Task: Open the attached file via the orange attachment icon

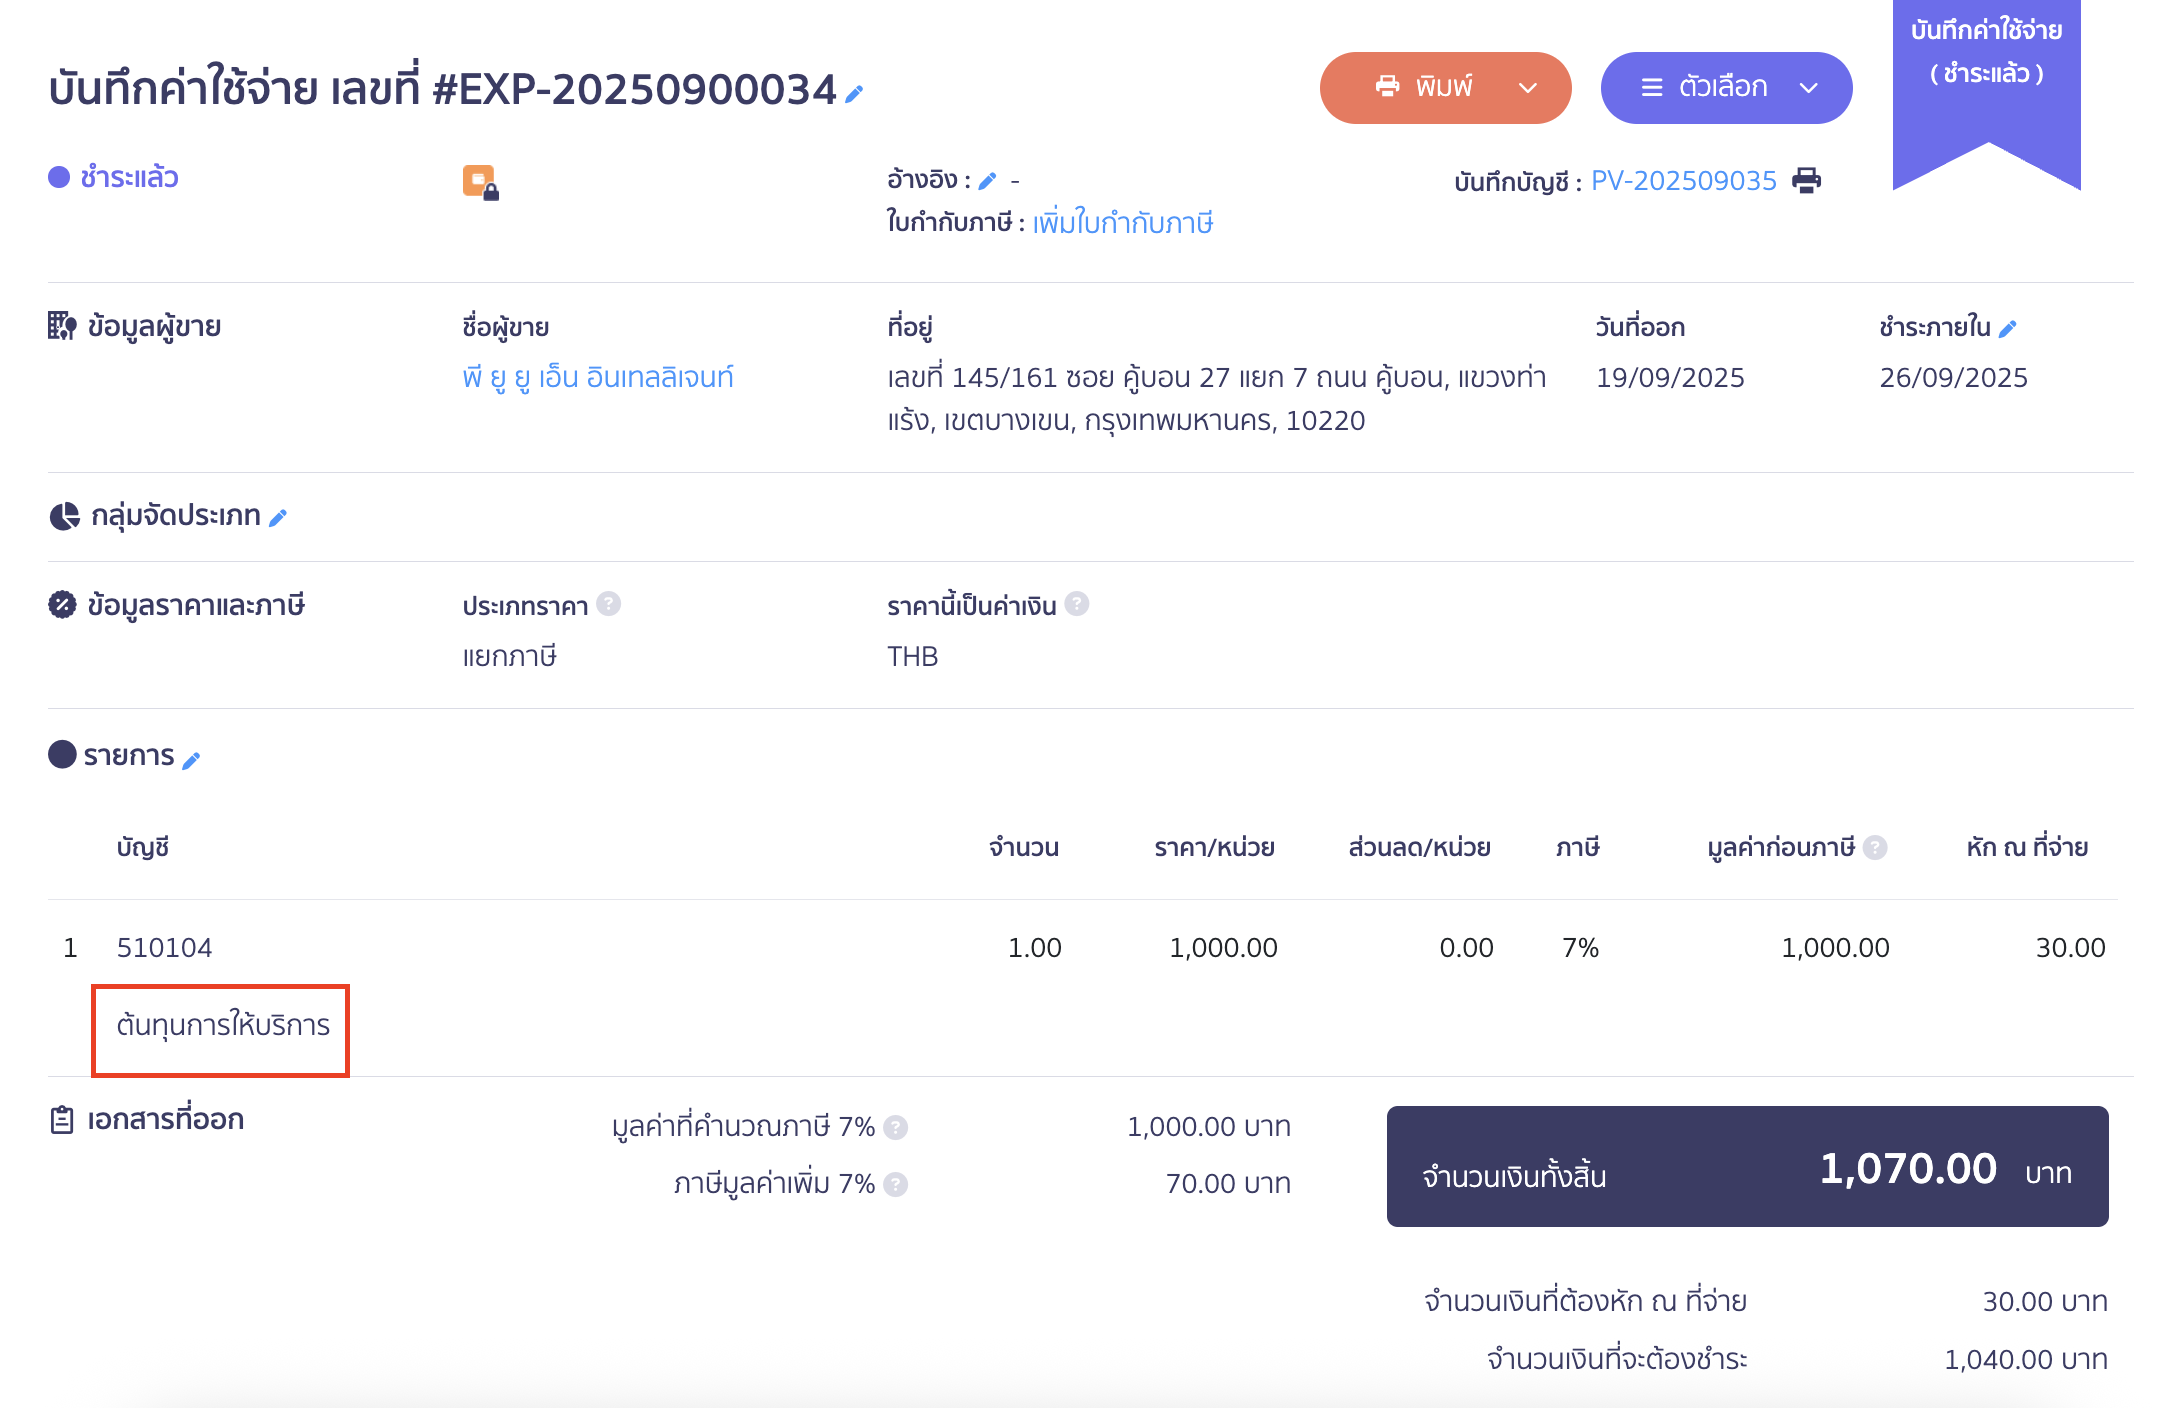Action: [478, 182]
